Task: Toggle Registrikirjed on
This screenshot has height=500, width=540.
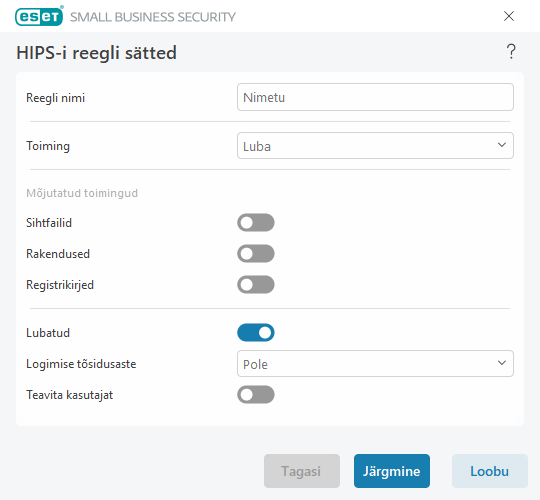Action: 256,284
